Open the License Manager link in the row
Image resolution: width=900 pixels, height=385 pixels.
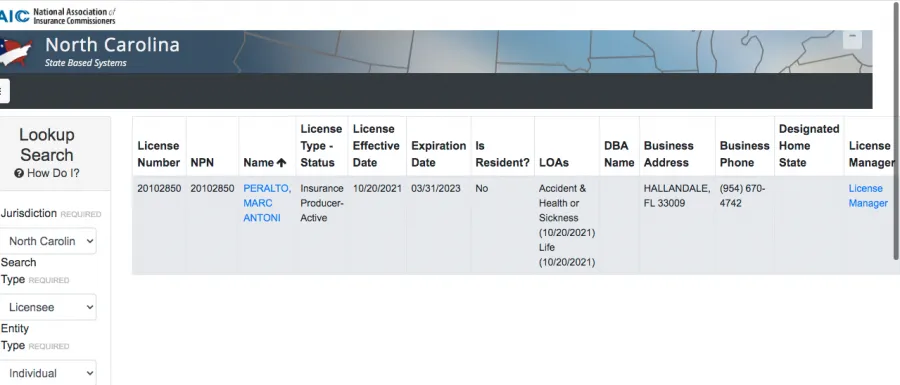click(868, 196)
